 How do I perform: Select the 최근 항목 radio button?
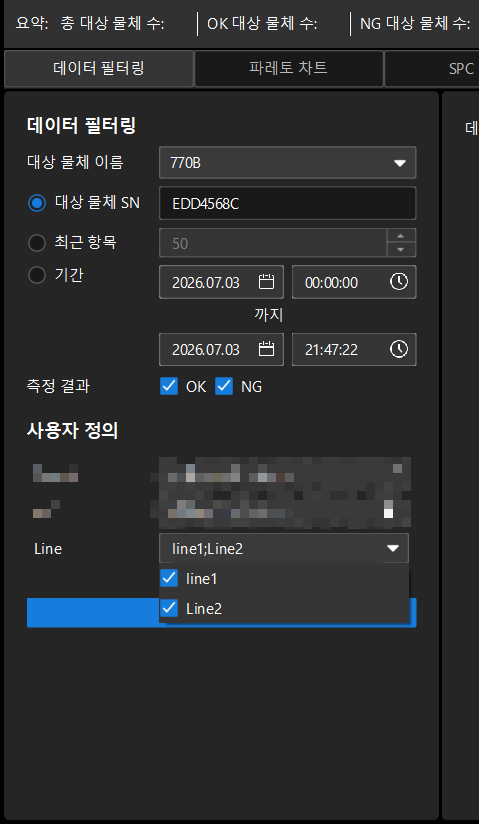(x=37, y=243)
